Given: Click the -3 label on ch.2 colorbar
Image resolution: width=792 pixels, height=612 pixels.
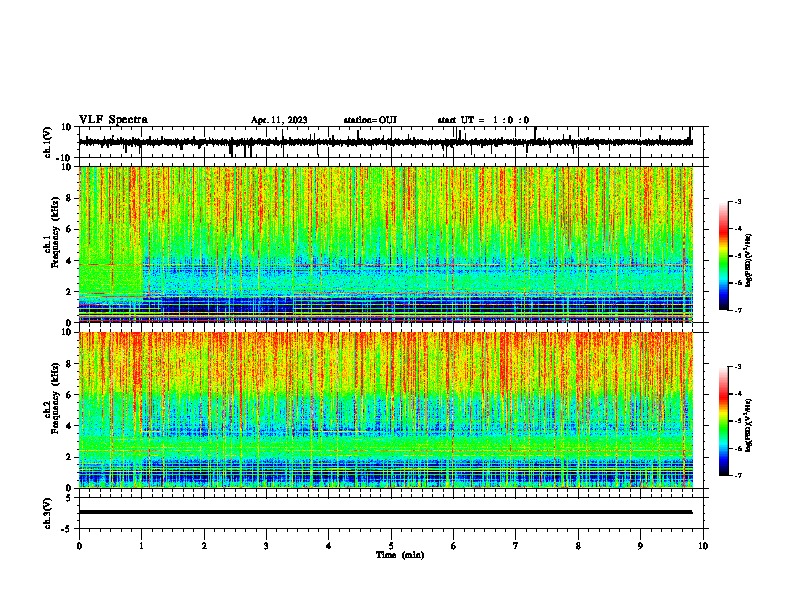Looking at the screenshot, I should (x=737, y=367).
